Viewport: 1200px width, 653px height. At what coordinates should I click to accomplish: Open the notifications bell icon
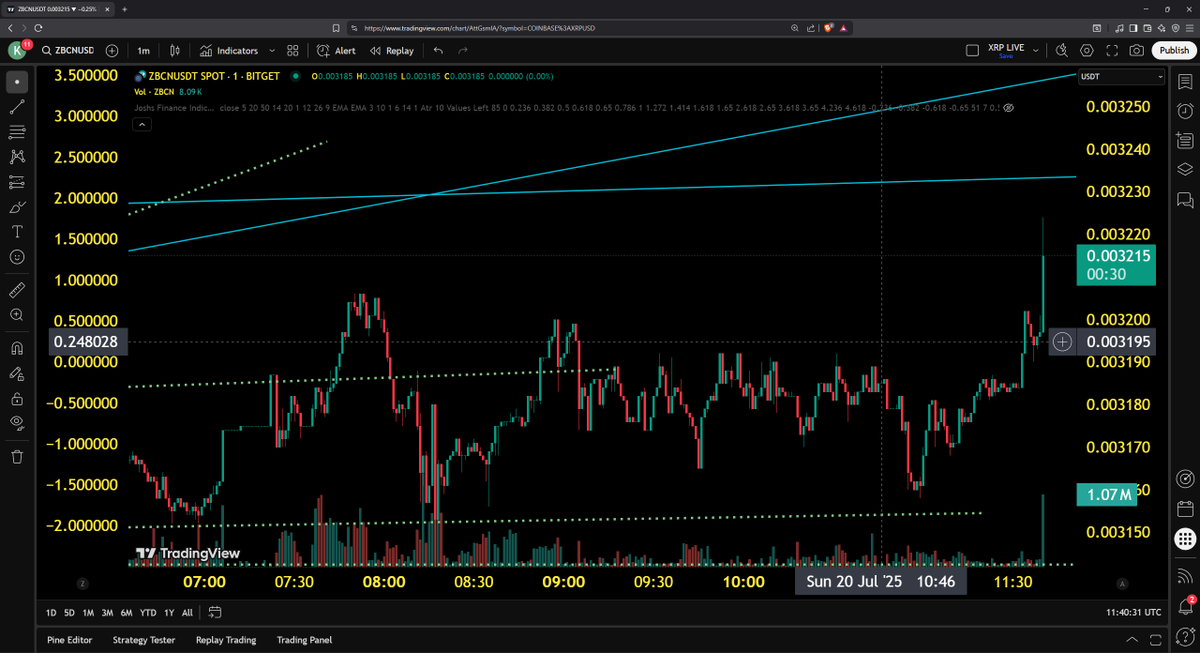1185,604
